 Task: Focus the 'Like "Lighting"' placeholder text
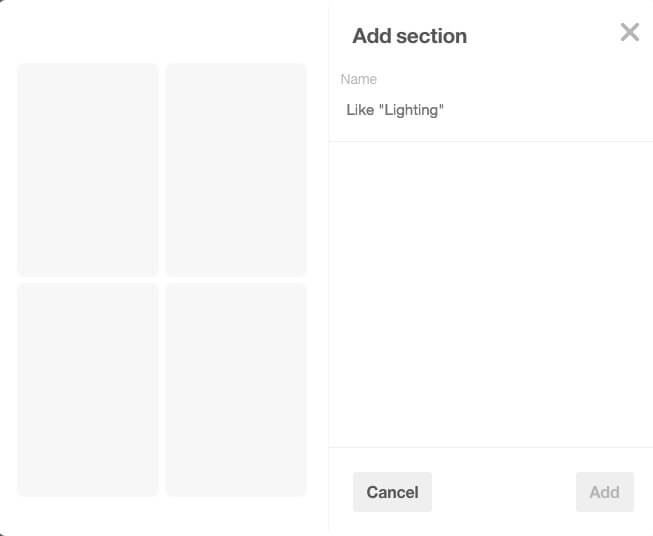[x=395, y=110]
